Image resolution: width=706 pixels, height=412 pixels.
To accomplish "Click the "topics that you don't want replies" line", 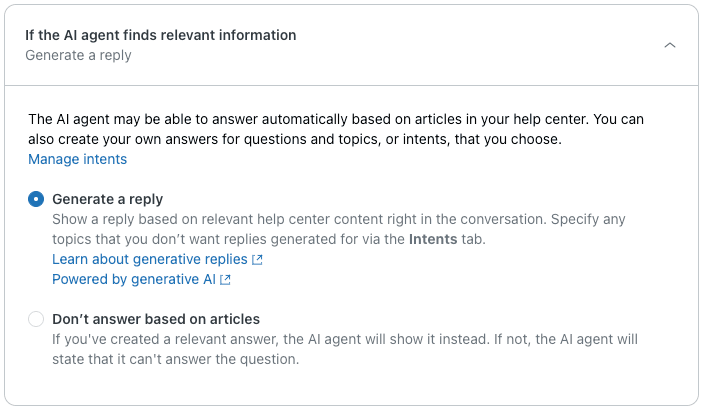I will click(200, 239).
